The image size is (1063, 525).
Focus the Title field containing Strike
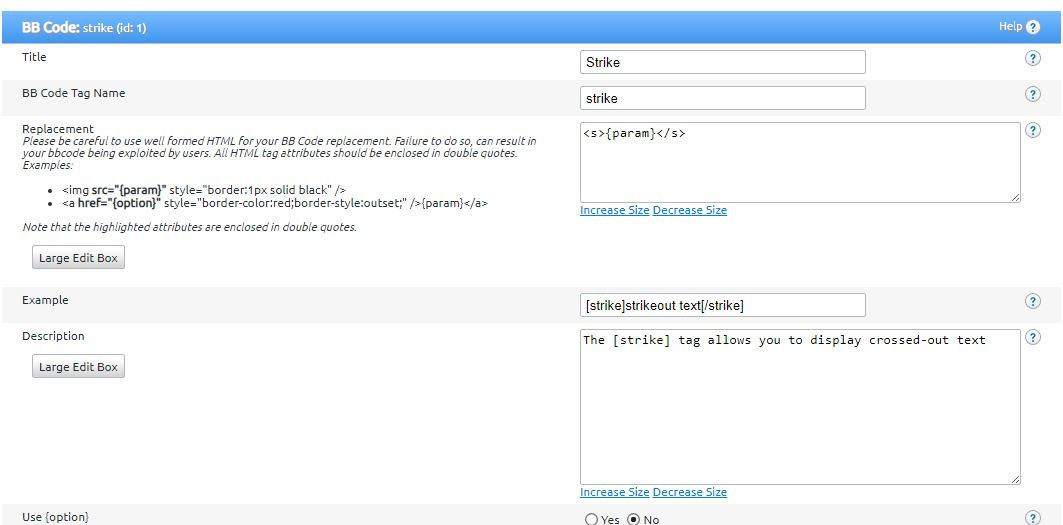[723, 62]
